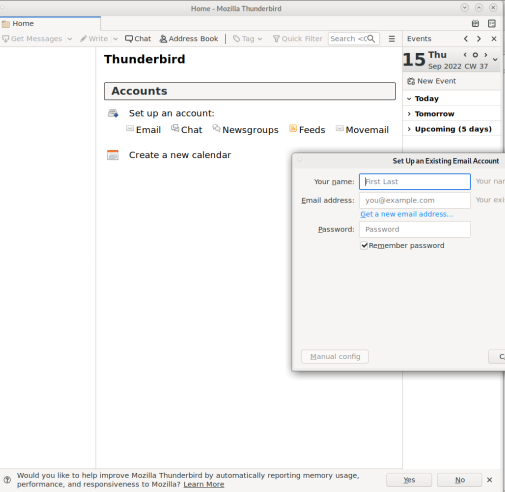Image resolution: width=505 pixels, height=492 pixels.
Task: Open the Address Book
Action: coord(189,39)
